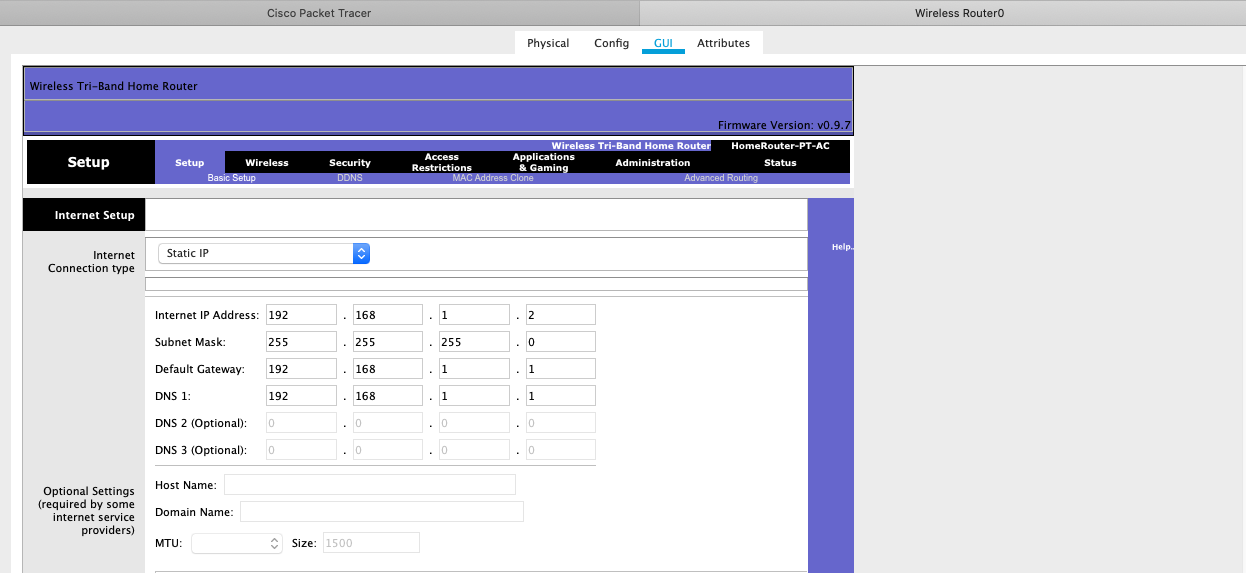Click third octet of Internet IP Address
The width and height of the screenshot is (1246, 573).
475,314
